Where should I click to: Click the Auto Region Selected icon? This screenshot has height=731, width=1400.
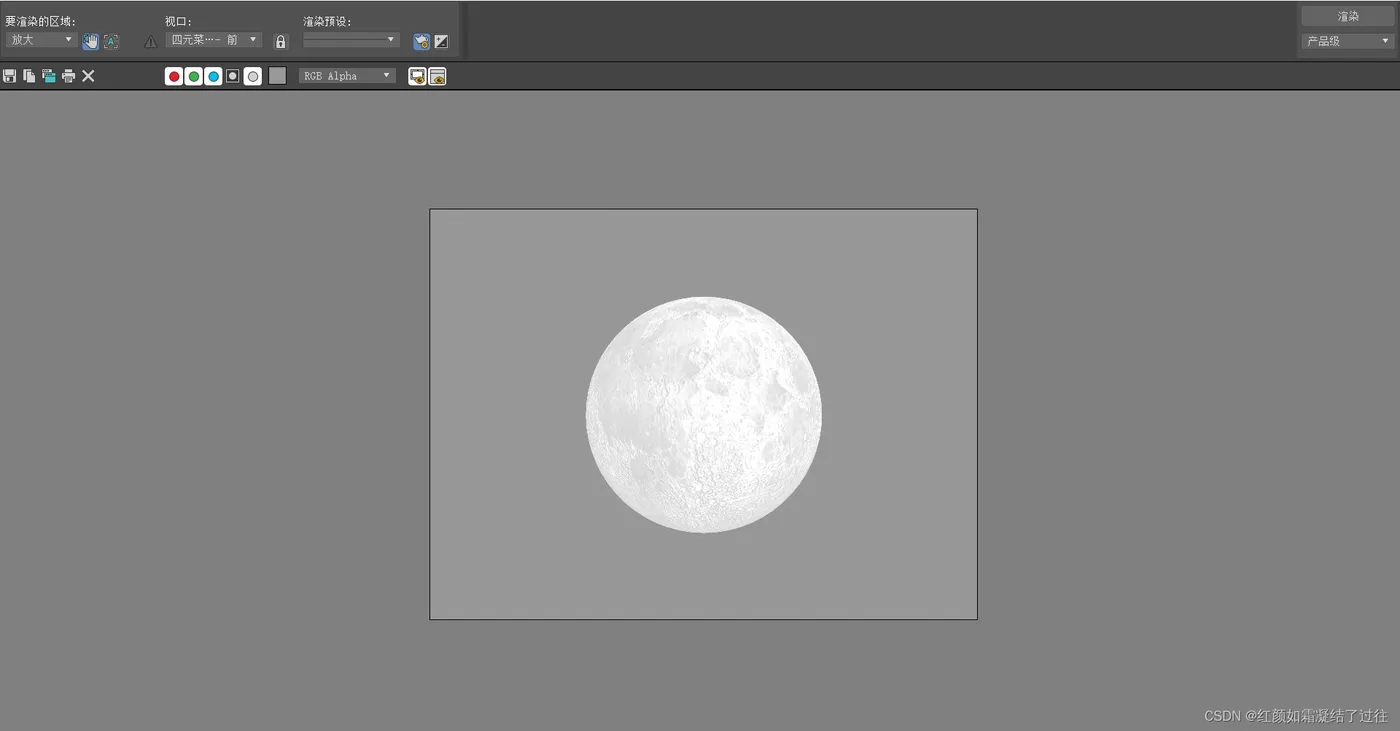click(x=111, y=41)
